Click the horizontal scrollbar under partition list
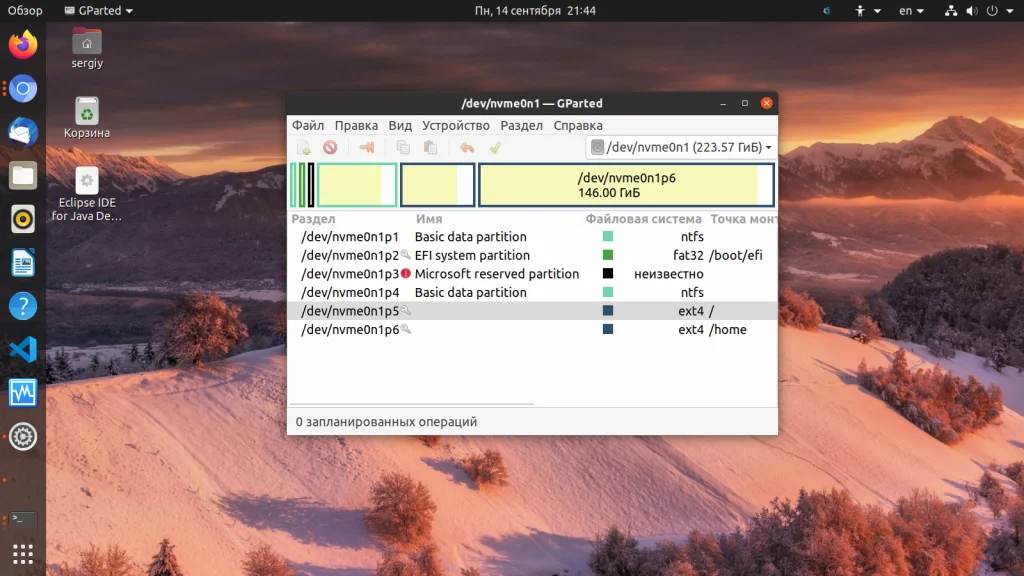This screenshot has width=1024, height=576. click(x=412, y=404)
